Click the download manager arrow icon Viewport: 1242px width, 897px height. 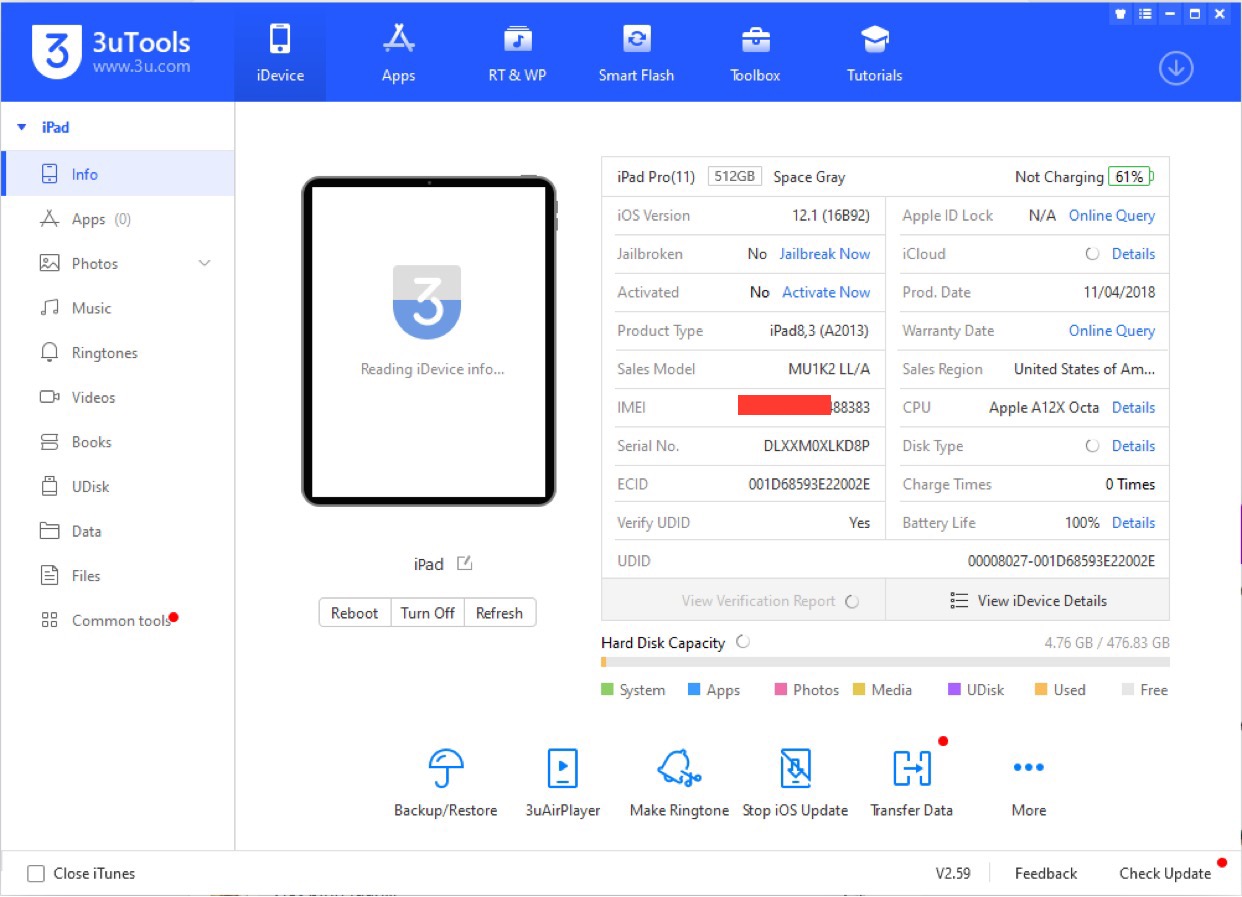click(1176, 68)
